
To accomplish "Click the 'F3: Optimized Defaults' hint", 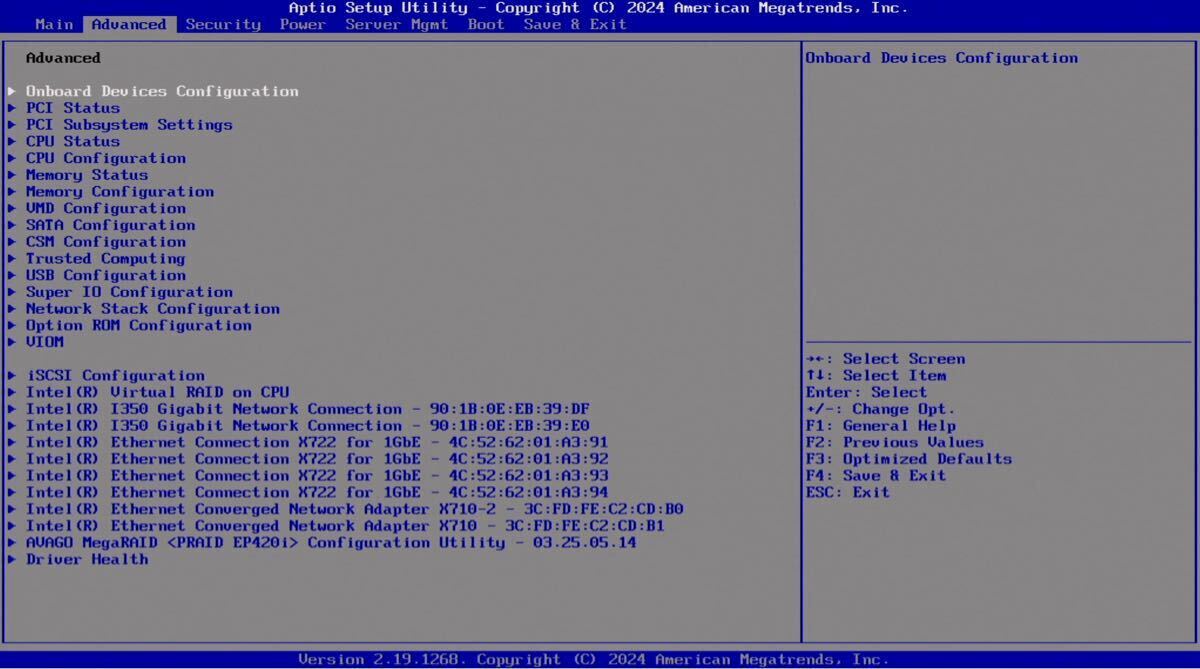I will tap(909, 459).
